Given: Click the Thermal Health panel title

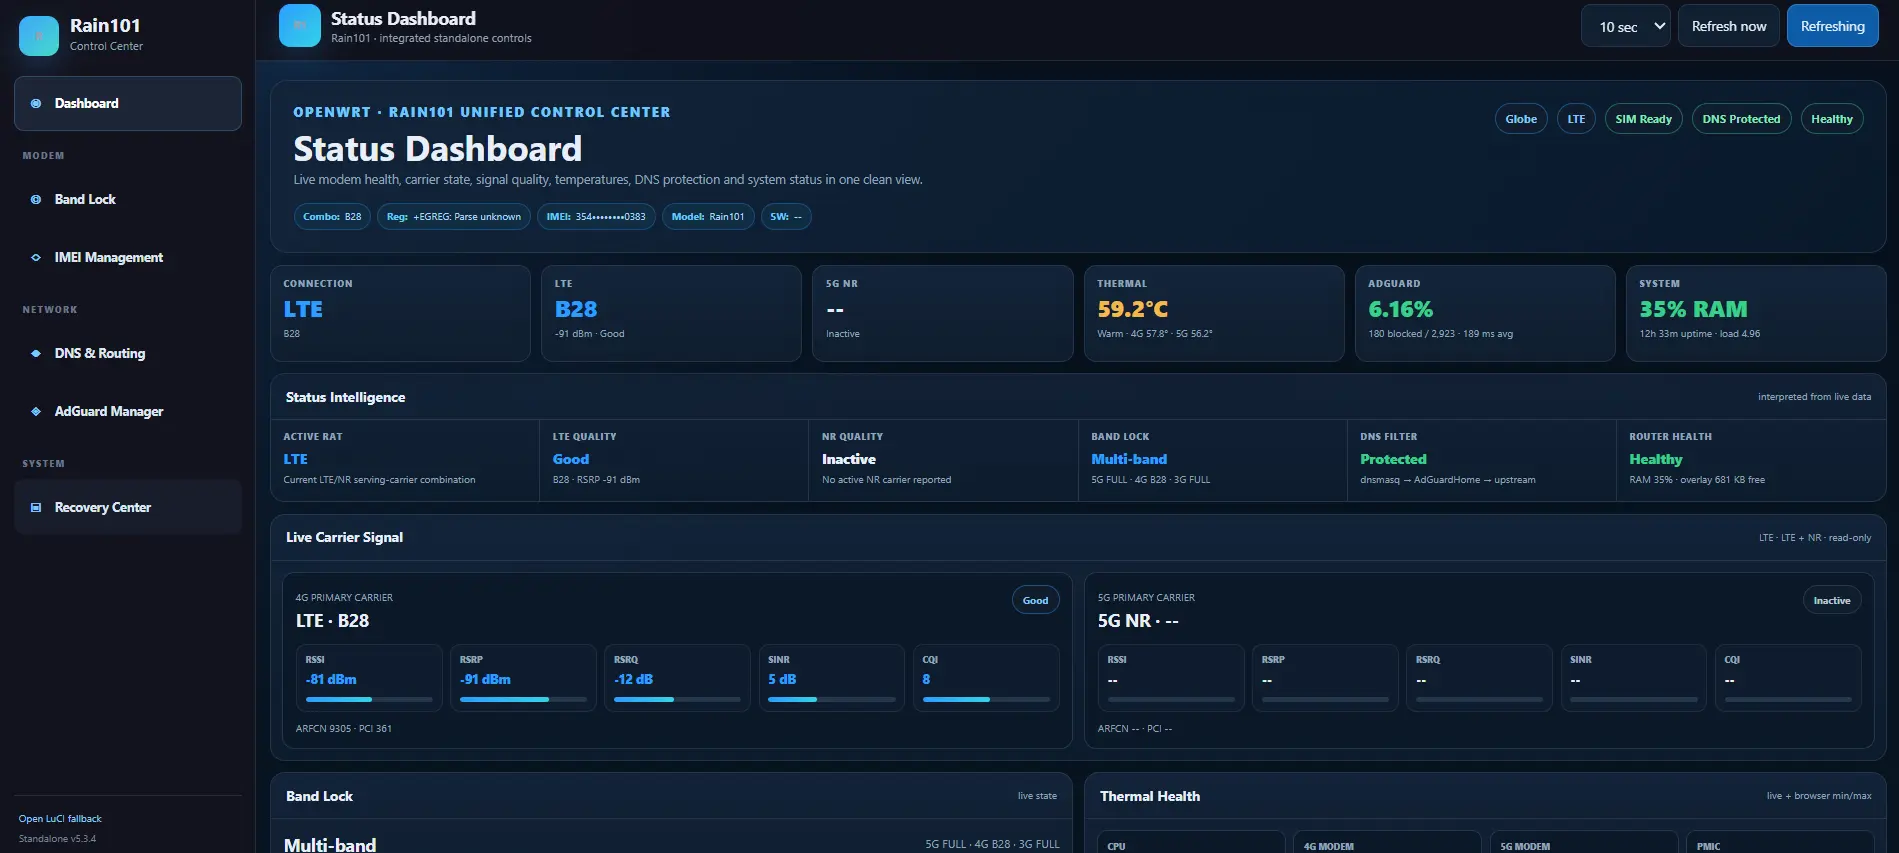Looking at the screenshot, I should coord(1150,796).
